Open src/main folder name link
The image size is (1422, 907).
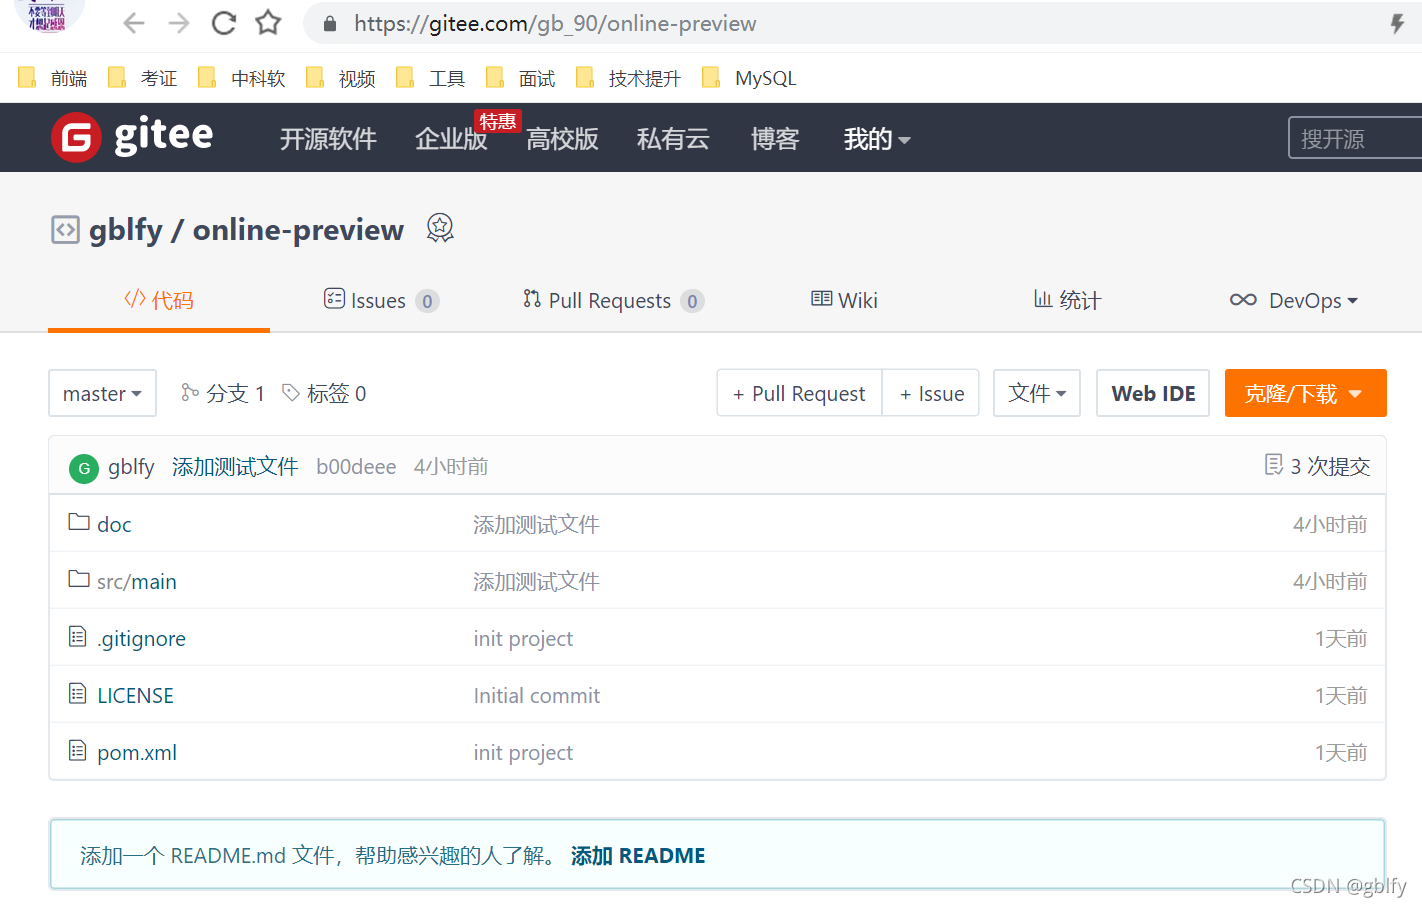point(137,582)
